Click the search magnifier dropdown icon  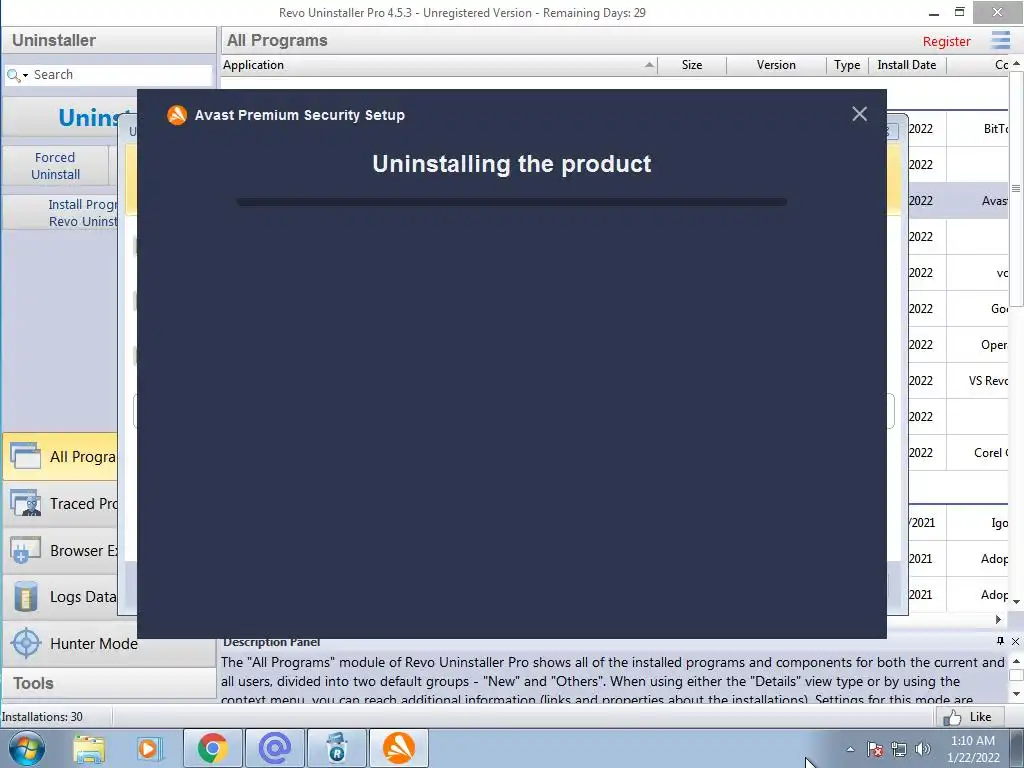coord(17,76)
